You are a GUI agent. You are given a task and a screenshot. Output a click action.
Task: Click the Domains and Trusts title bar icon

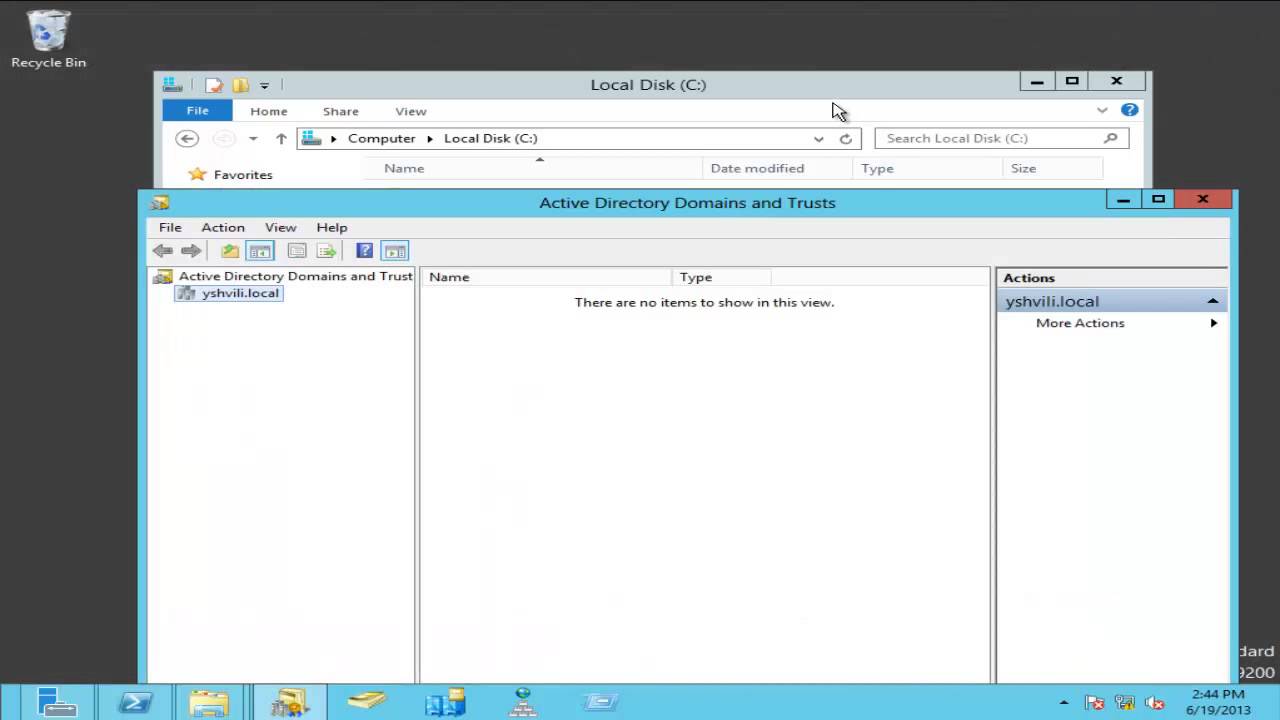coord(160,203)
